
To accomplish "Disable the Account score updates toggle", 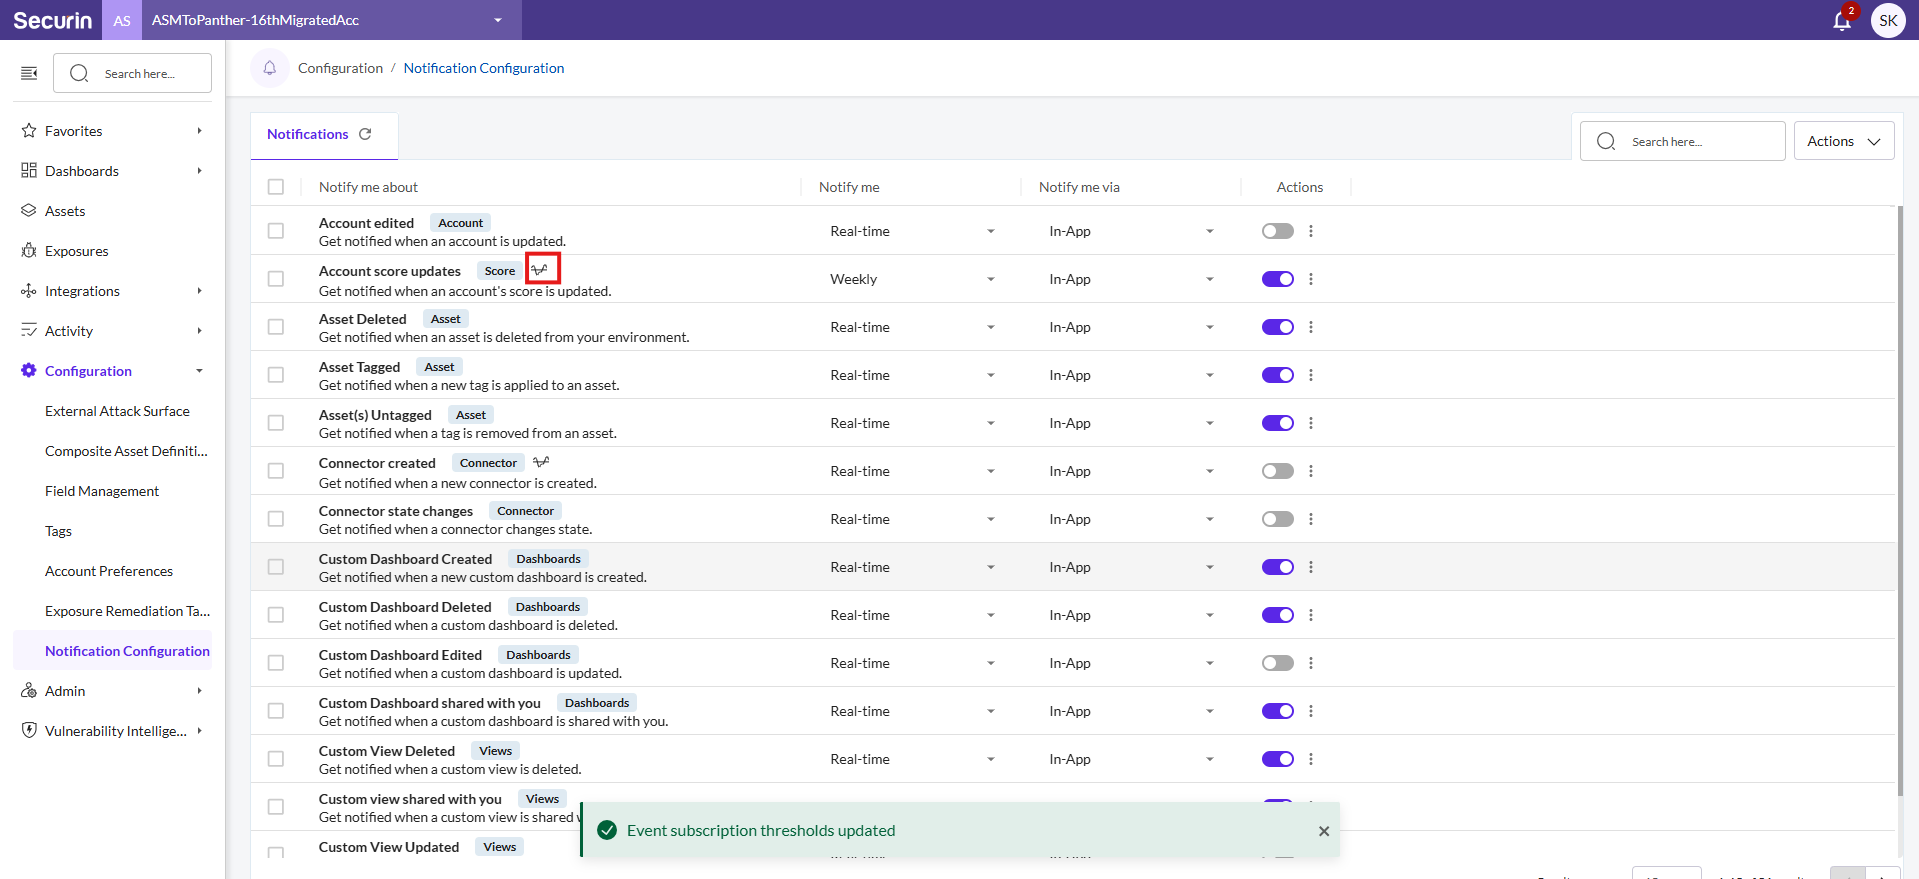I will tap(1277, 279).
